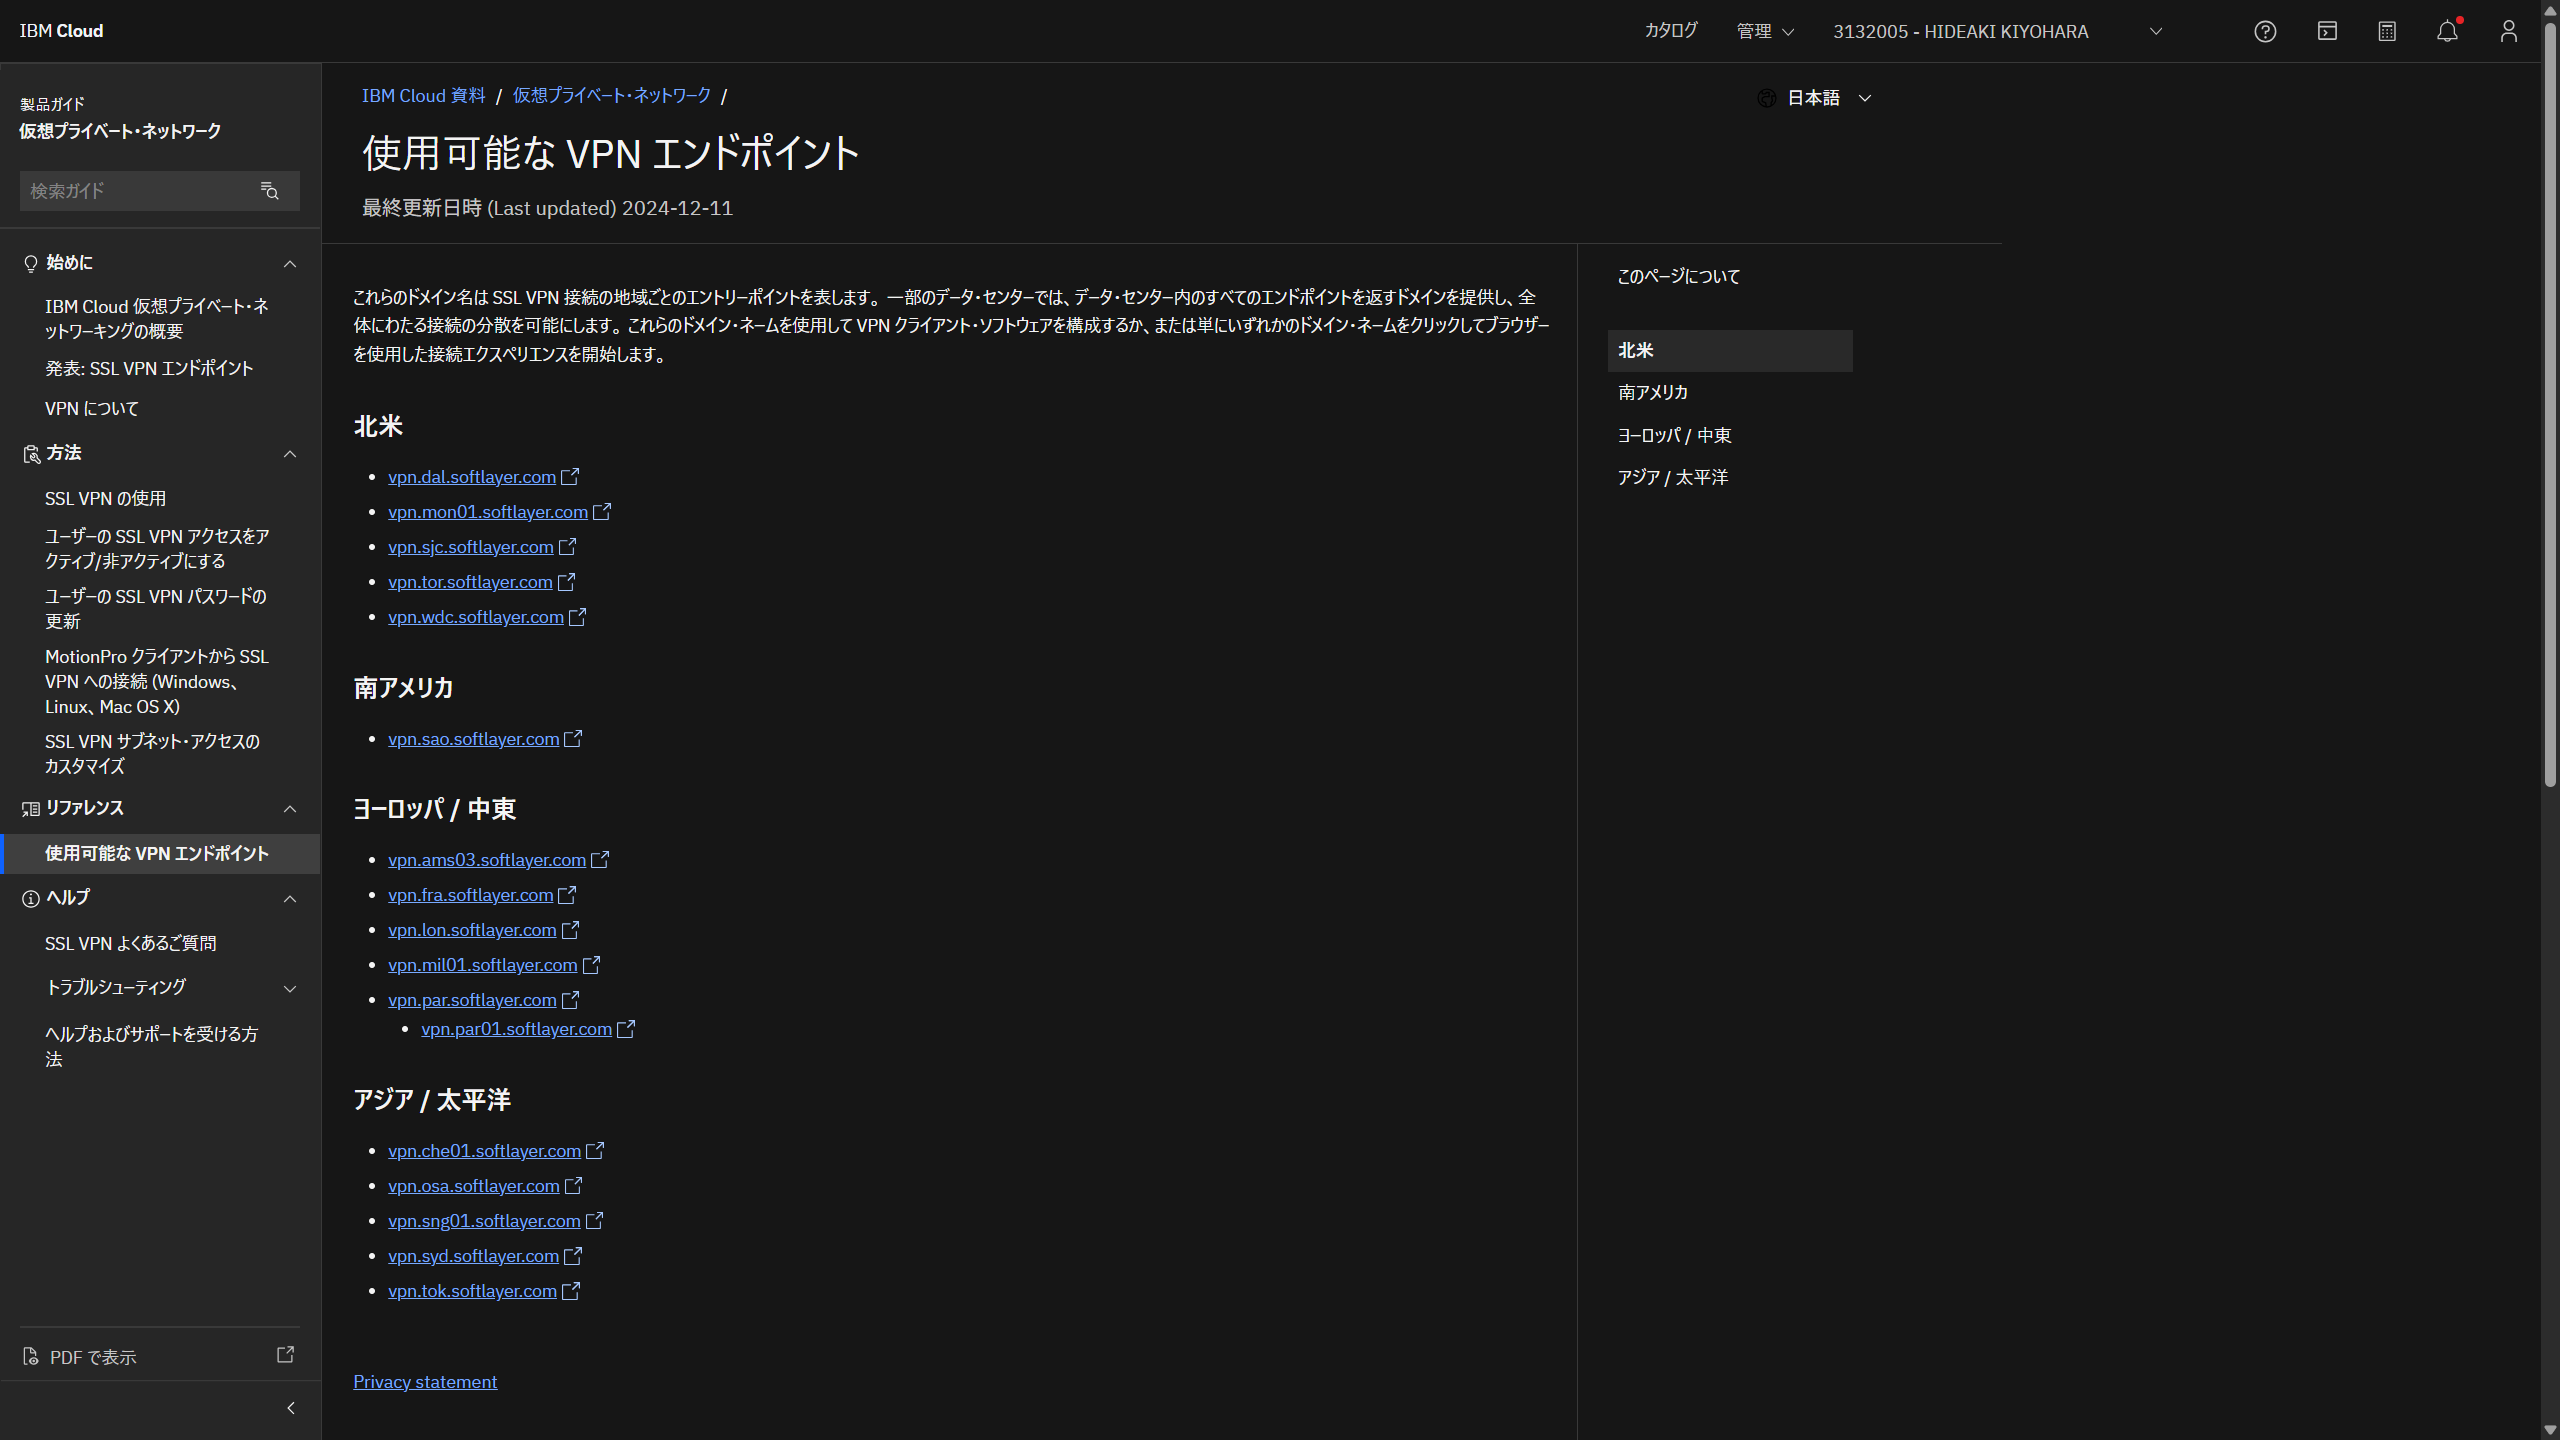Open the notifications bell icon
Image resolution: width=2560 pixels, height=1440 pixels.
[x=2447, y=31]
